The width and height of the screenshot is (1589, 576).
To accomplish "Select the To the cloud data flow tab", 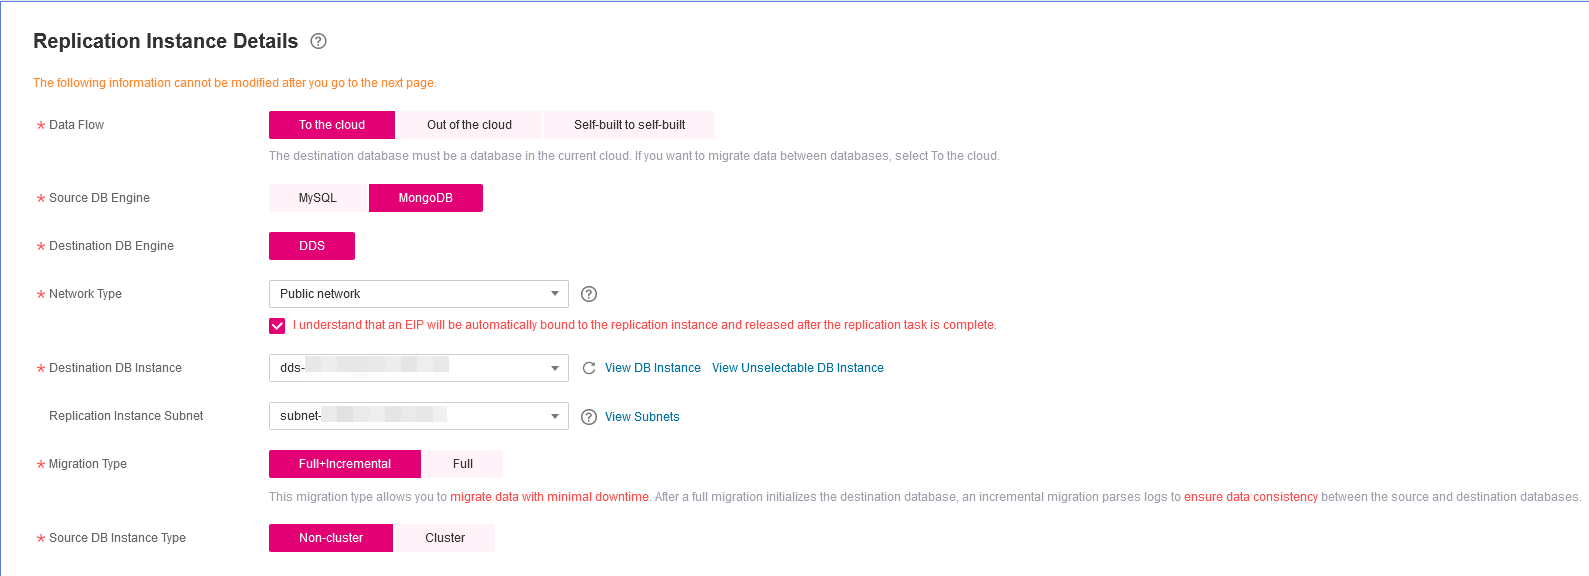I will (331, 124).
